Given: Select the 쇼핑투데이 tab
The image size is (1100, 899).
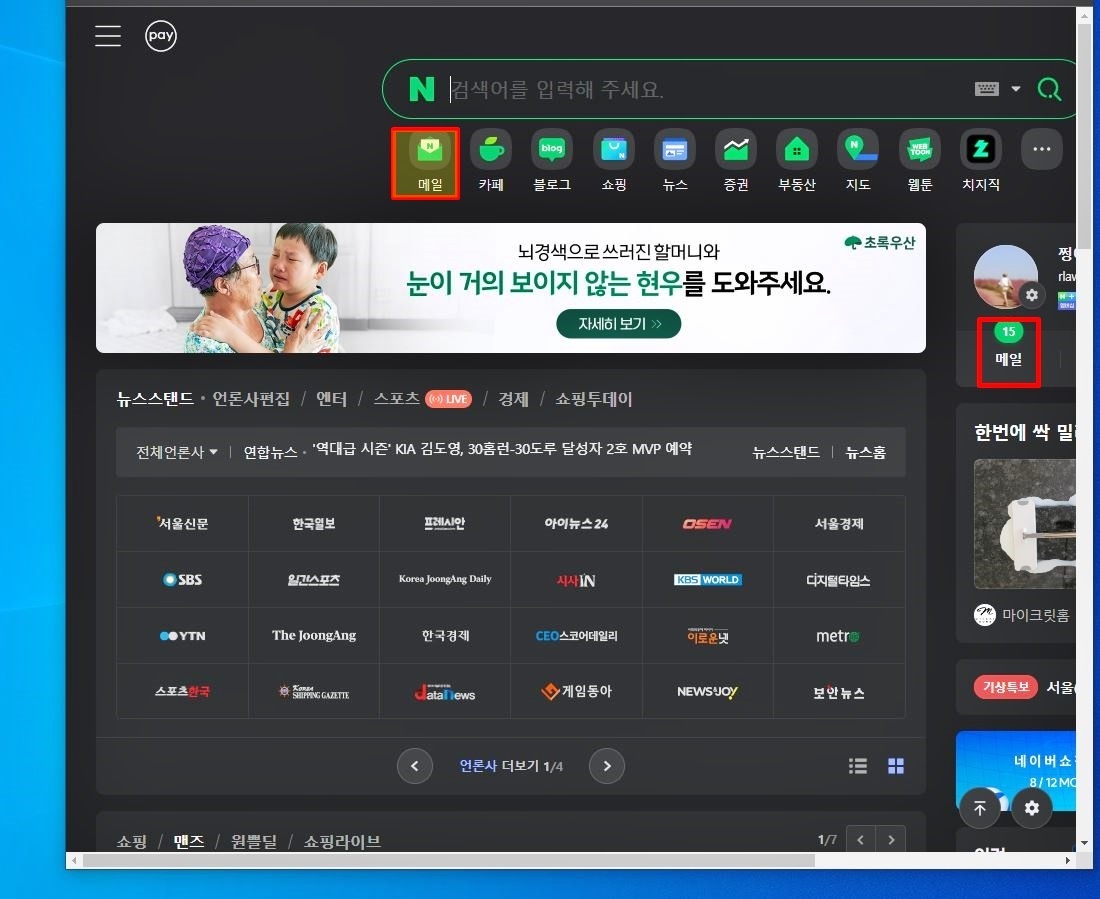Looking at the screenshot, I should point(593,399).
